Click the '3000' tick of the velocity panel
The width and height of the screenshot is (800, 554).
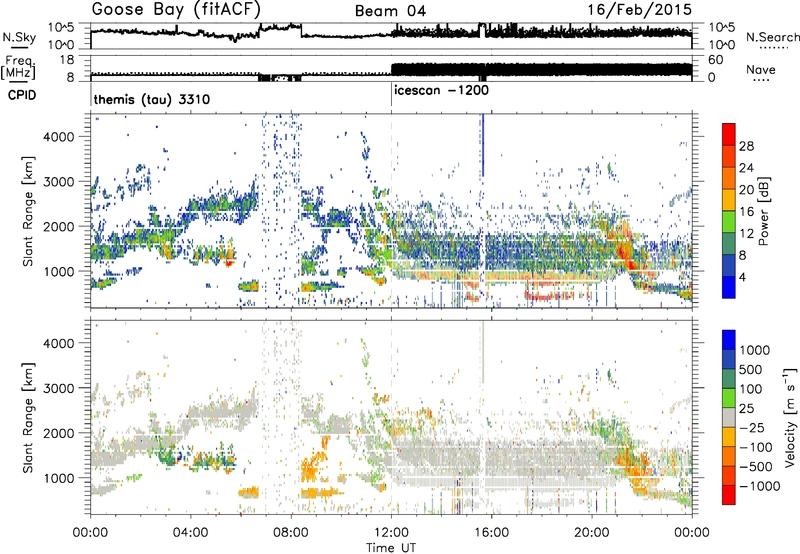[x=58, y=388]
